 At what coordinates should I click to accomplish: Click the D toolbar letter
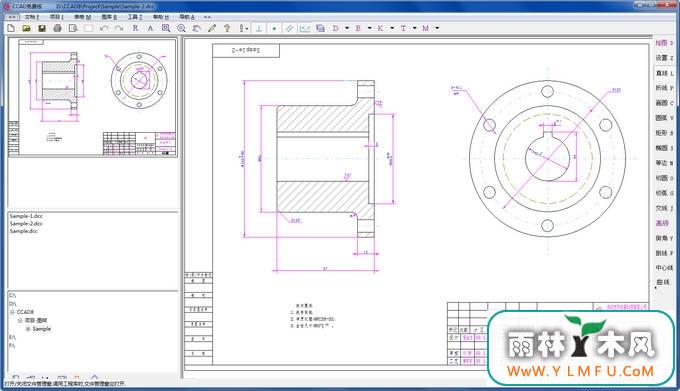pos(336,28)
